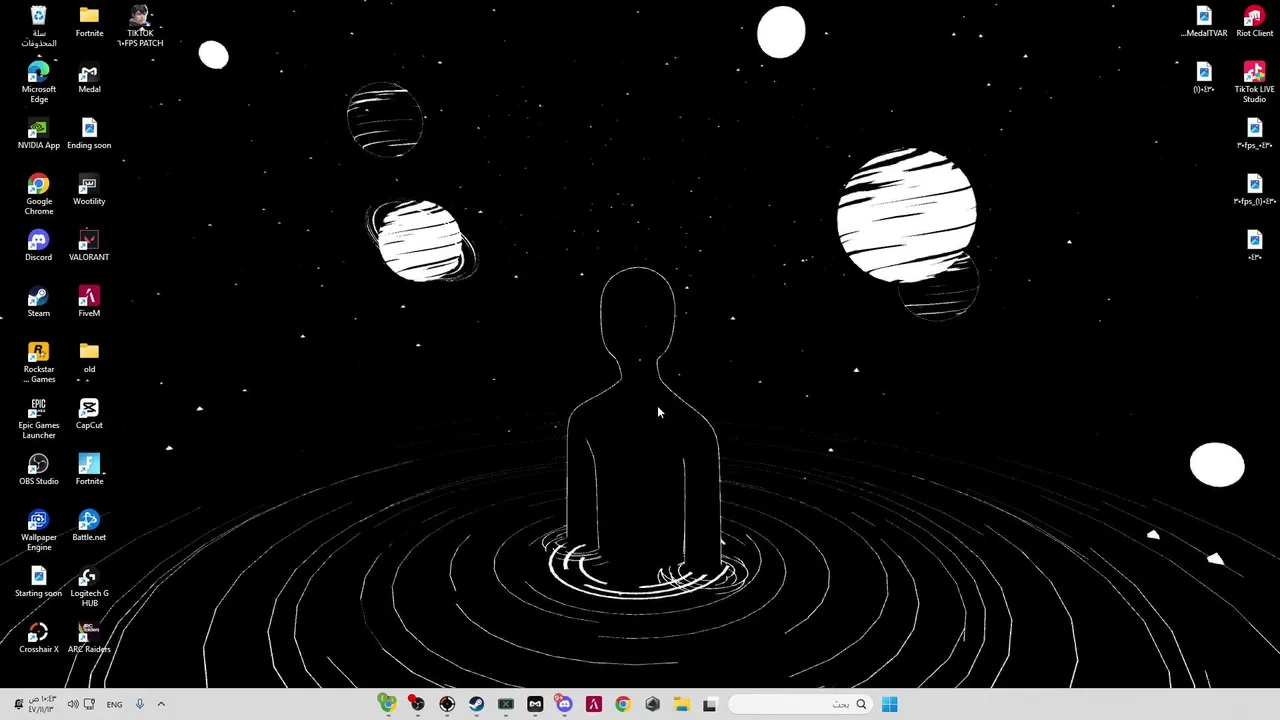Open Medal app in the taskbar
The image size is (1280, 720).
(x=535, y=704)
